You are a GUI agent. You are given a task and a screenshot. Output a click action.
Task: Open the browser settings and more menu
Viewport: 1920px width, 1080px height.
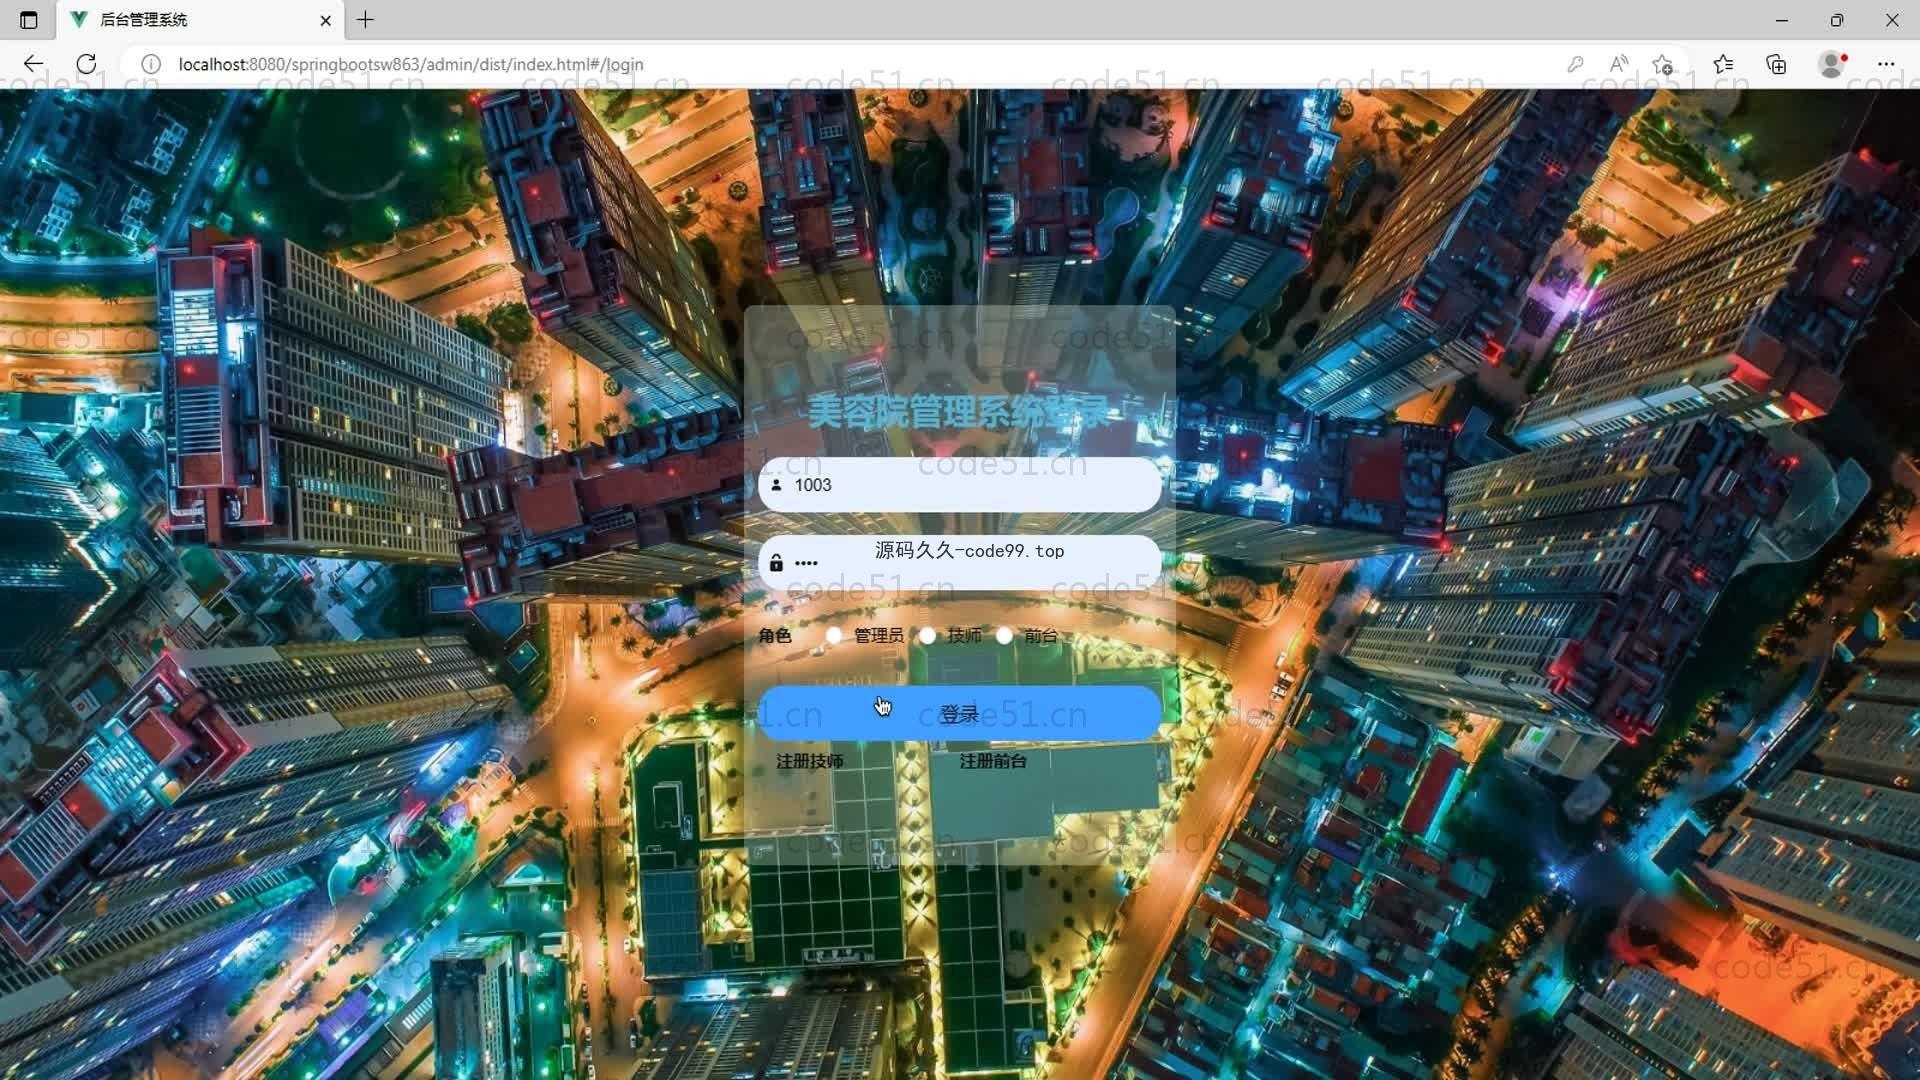click(1886, 64)
